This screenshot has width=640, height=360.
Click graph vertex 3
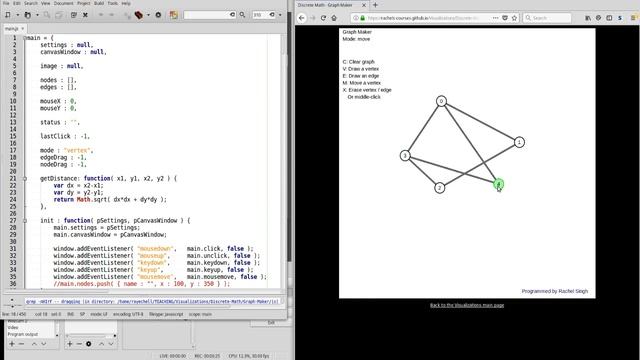click(x=405, y=156)
